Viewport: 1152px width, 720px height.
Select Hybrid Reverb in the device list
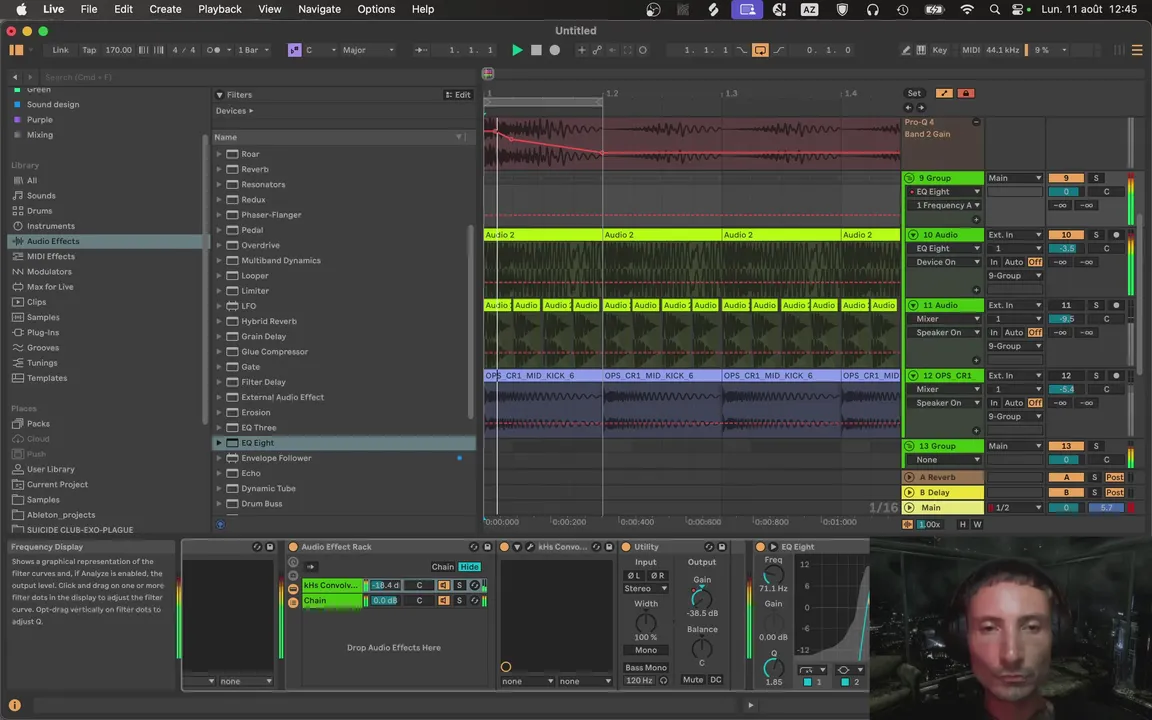coord(269,321)
